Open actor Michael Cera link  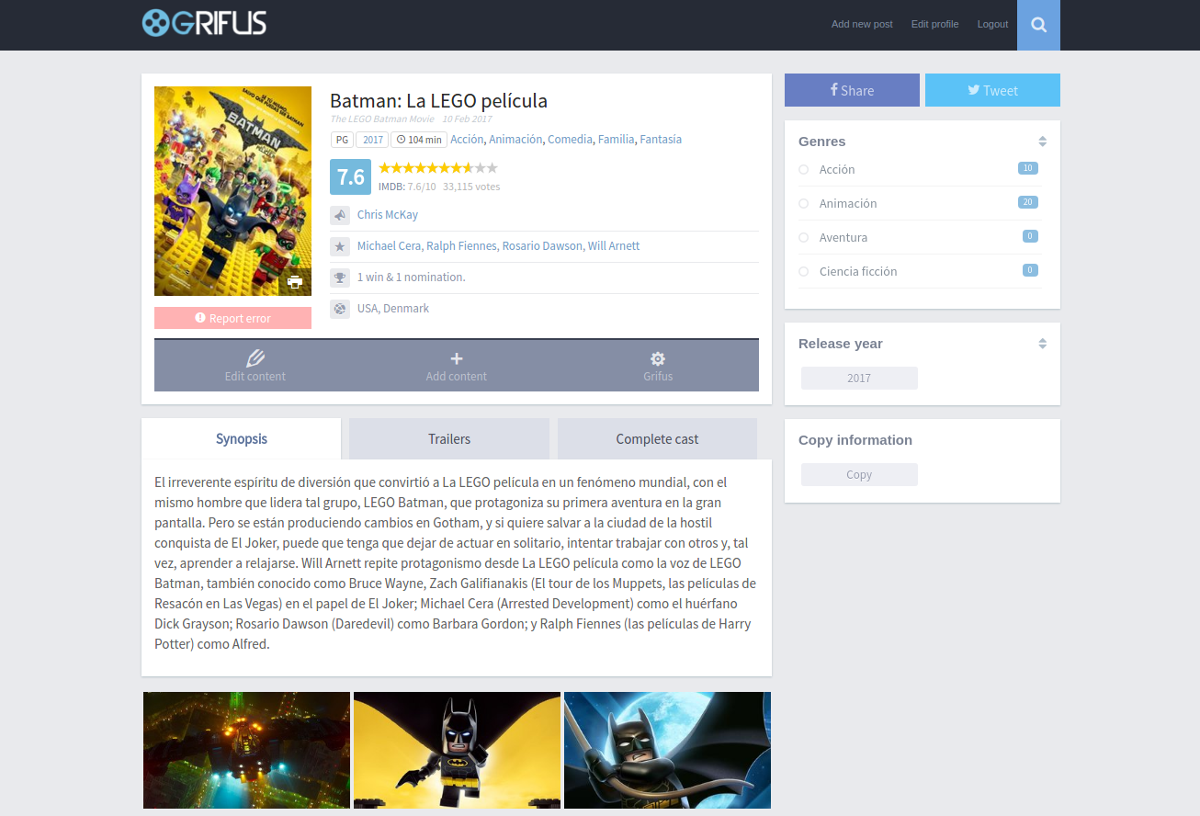click(389, 246)
